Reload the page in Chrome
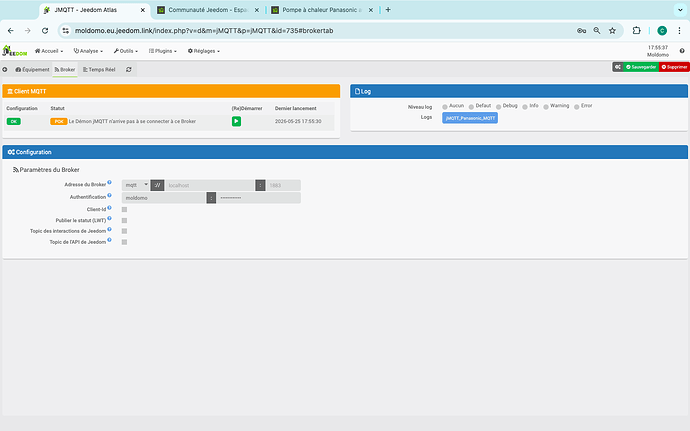The width and height of the screenshot is (690, 431). 45,31
